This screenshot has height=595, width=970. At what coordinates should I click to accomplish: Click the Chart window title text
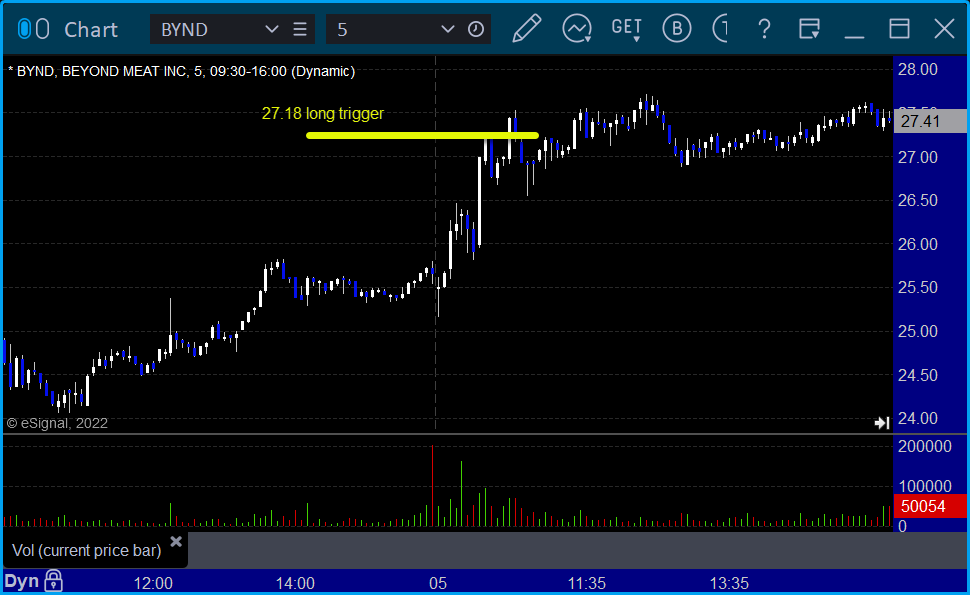(x=91, y=30)
